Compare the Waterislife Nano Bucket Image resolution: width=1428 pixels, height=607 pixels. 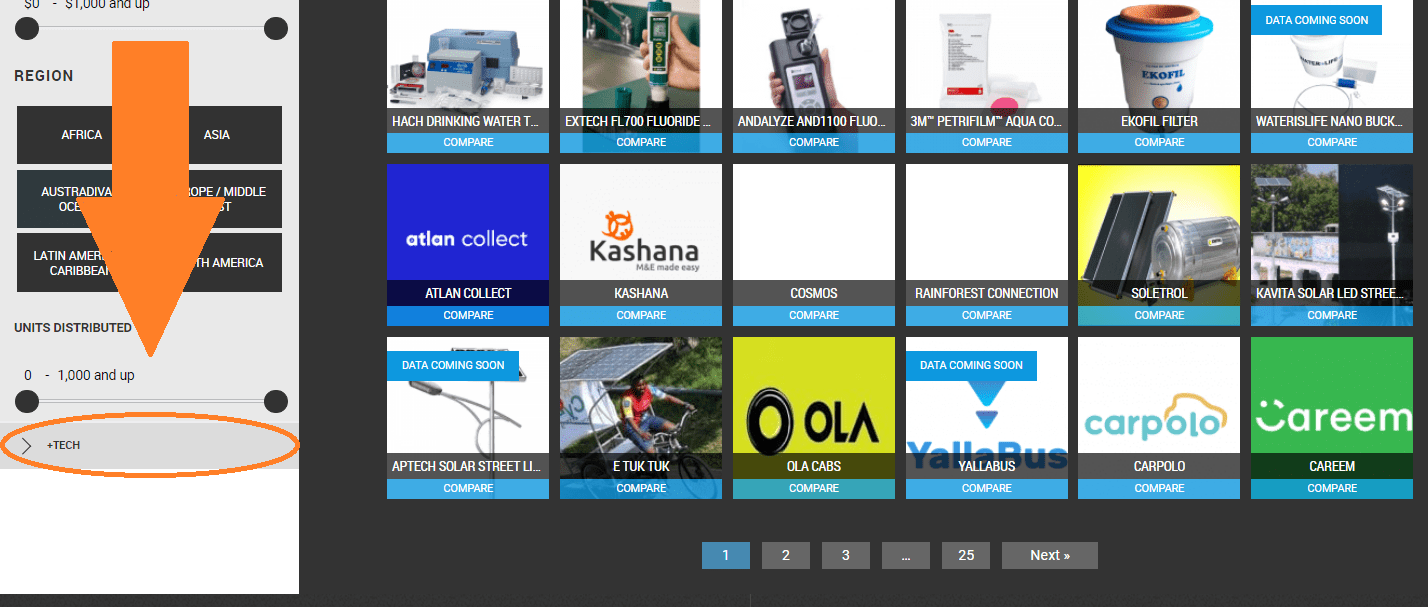coord(1332,142)
